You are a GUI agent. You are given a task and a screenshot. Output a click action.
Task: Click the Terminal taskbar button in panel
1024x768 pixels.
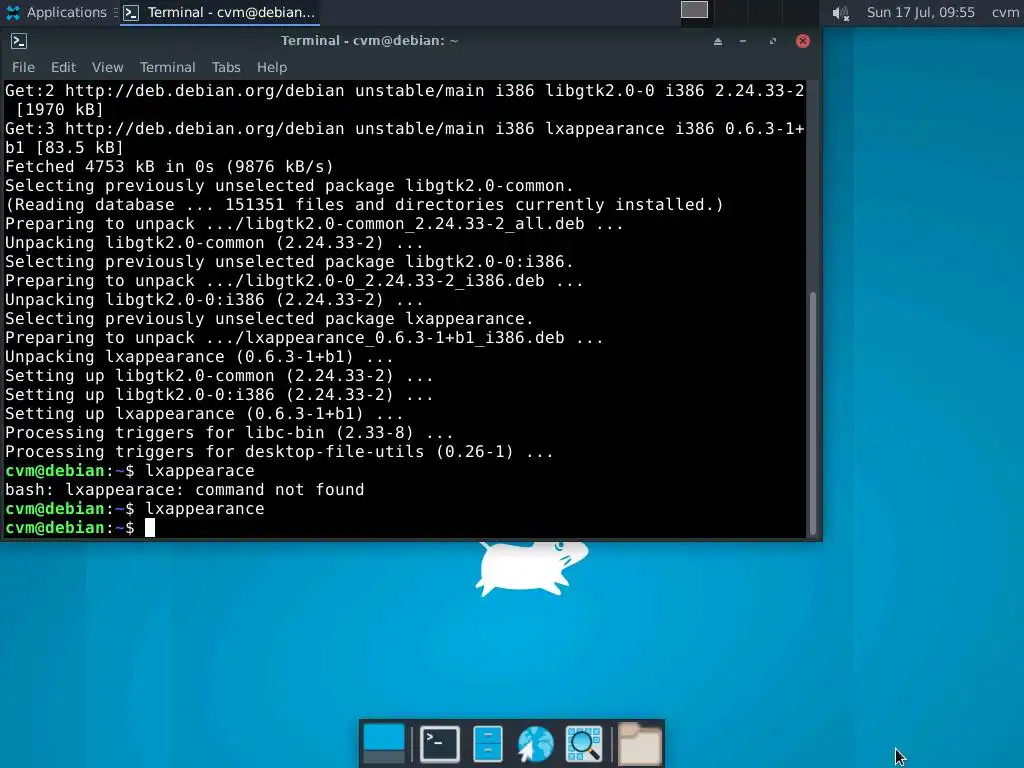click(220, 12)
